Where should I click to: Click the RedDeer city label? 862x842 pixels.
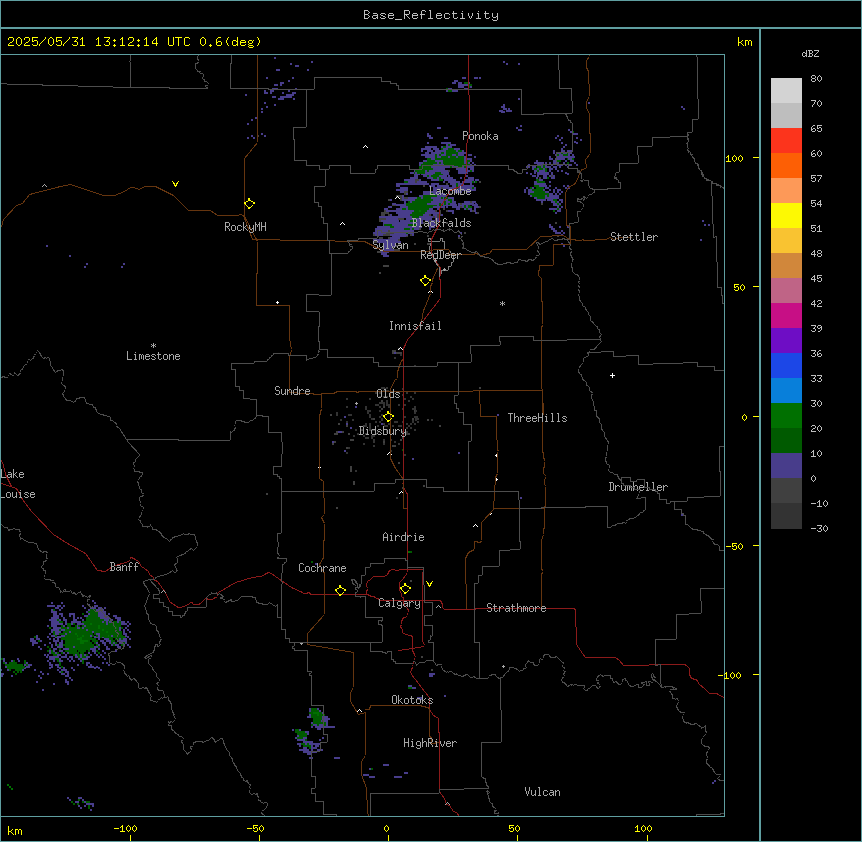coord(440,255)
